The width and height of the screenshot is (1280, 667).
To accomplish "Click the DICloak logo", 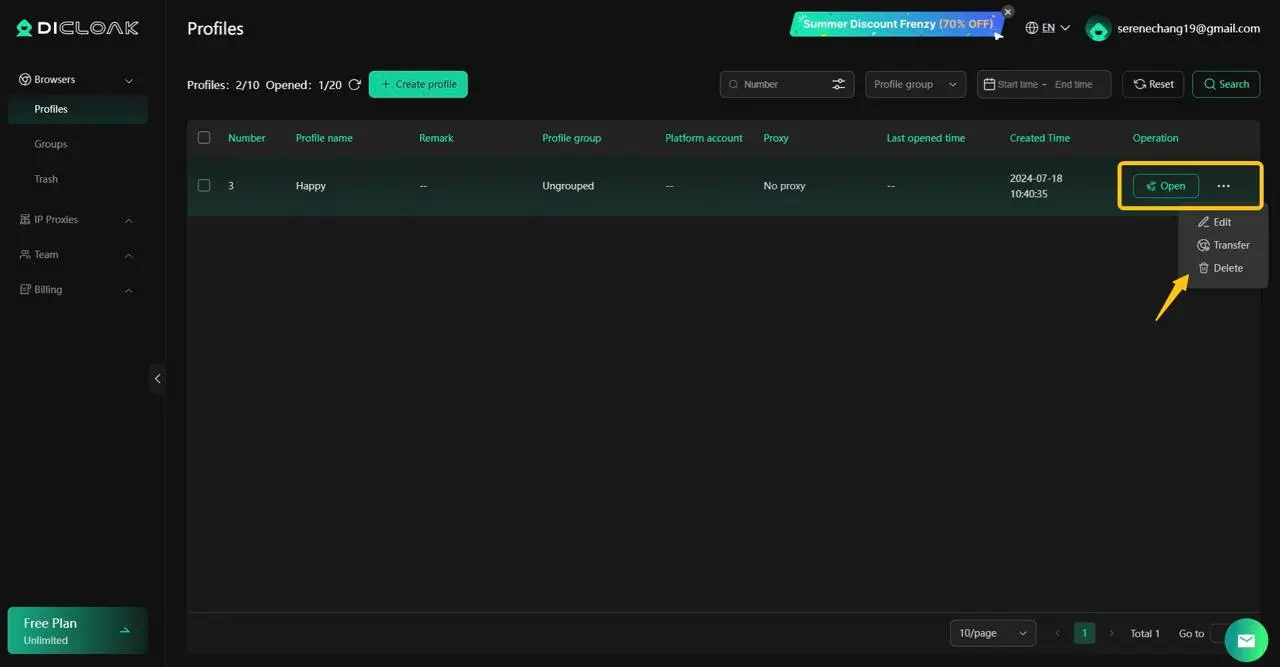I will tap(78, 28).
